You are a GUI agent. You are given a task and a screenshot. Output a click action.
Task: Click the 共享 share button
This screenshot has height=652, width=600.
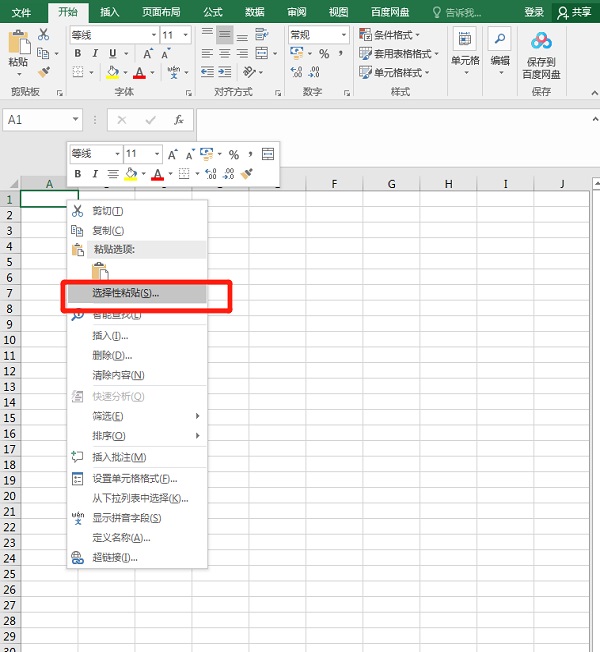[x=574, y=12]
